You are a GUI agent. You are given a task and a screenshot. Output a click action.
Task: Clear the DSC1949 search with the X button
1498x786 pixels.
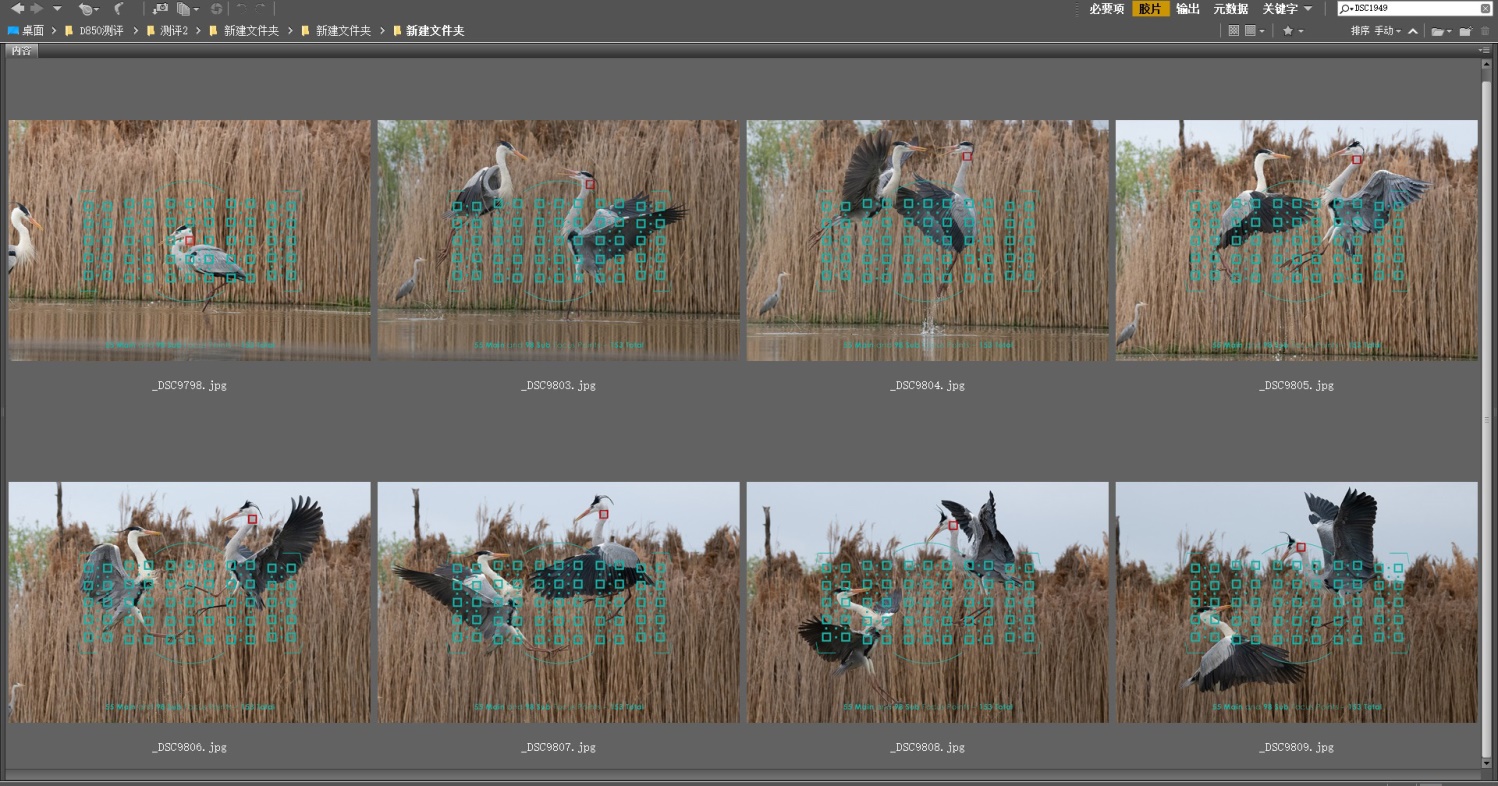click(1486, 8)
